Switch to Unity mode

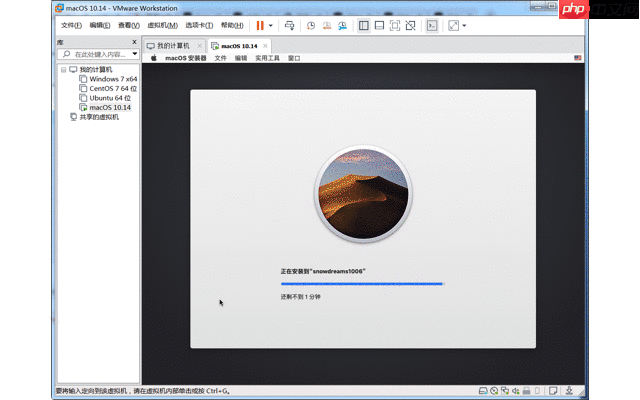click(x=410, y=26)
